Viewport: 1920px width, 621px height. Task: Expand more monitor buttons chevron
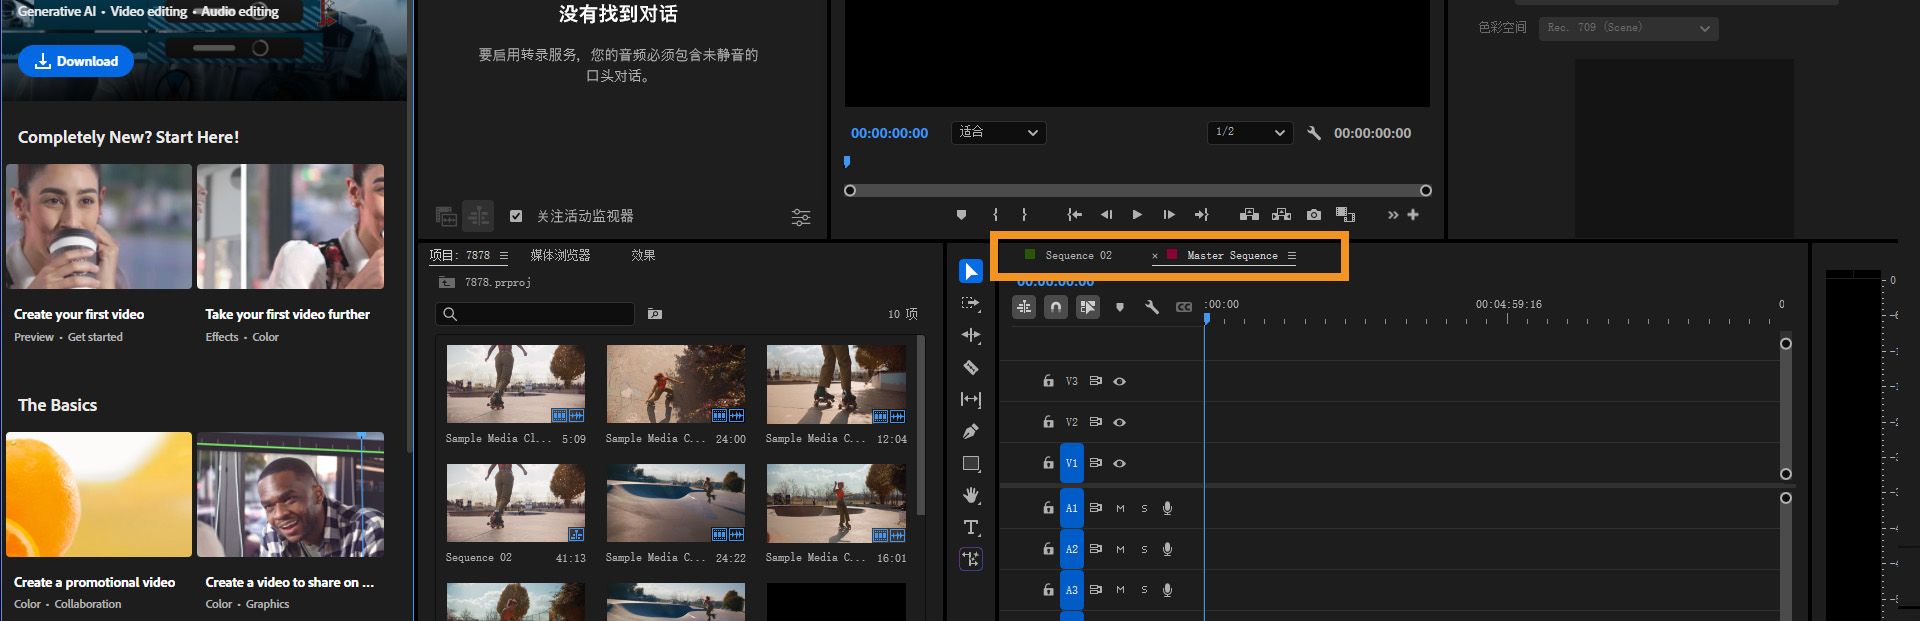coord(1392,215)
